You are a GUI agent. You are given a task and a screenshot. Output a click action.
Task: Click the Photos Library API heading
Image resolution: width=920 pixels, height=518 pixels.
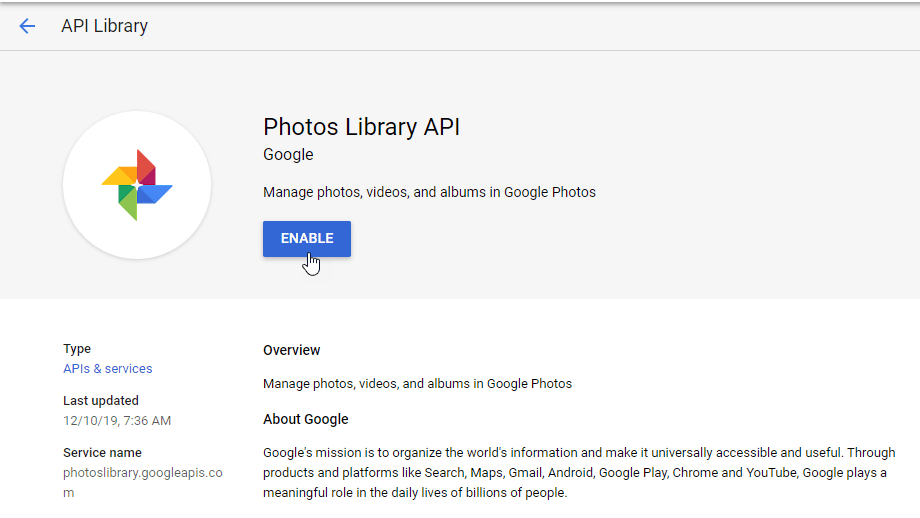coord(361,127)
